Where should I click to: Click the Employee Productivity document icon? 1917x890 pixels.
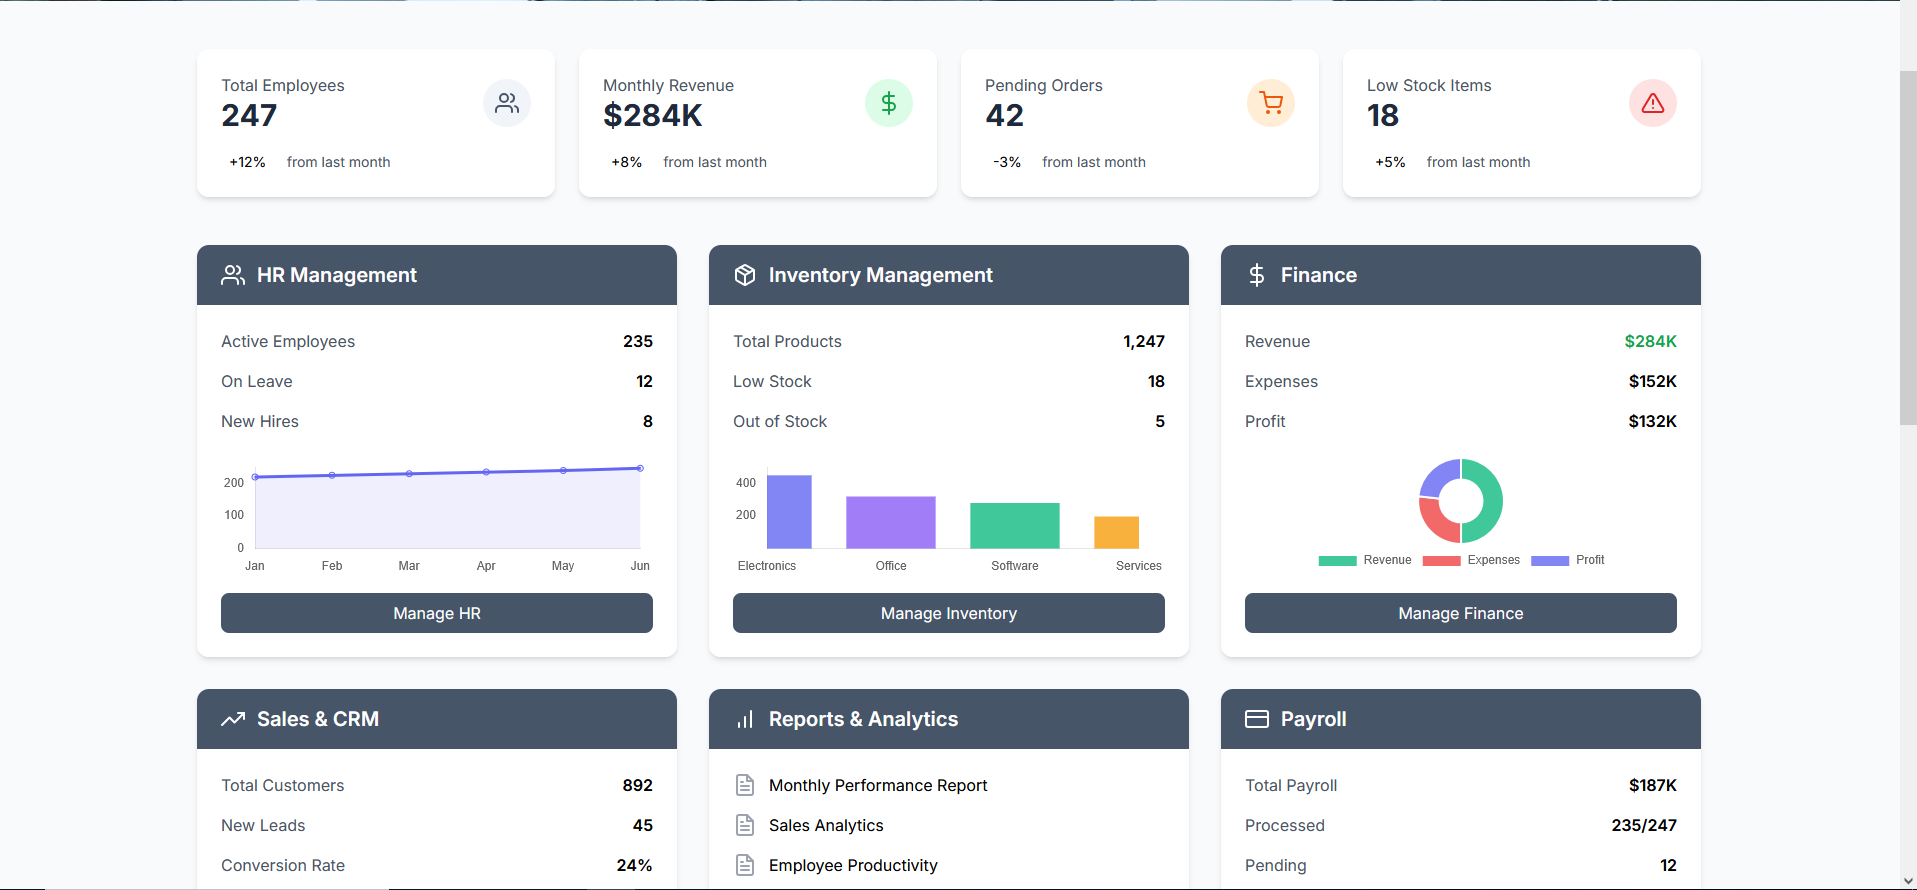[745, 865]
